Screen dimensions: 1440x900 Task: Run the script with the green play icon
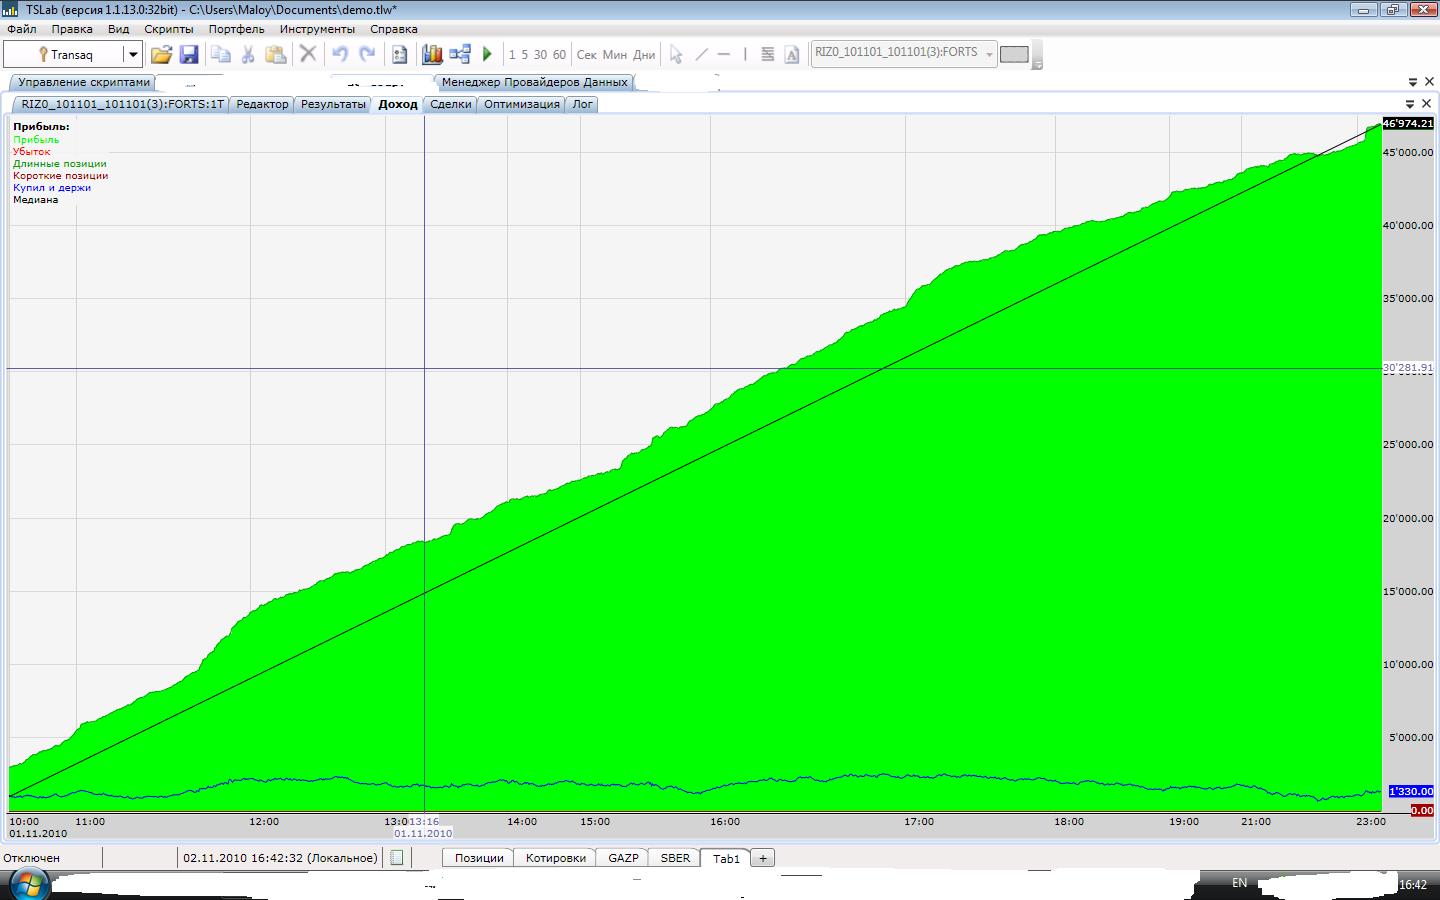click(x=487, y=55)
